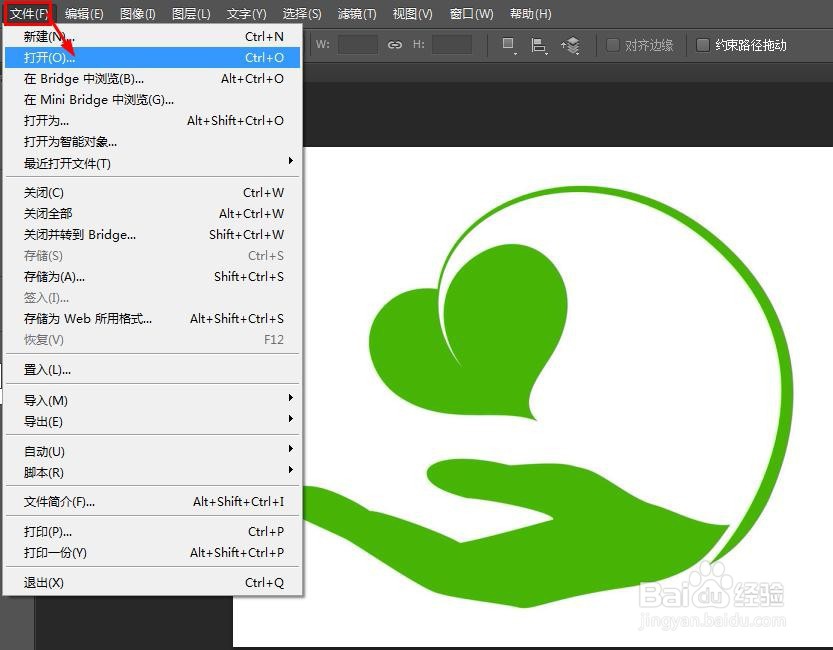Open the 选择(S) menu

click(x=302, y=13)
